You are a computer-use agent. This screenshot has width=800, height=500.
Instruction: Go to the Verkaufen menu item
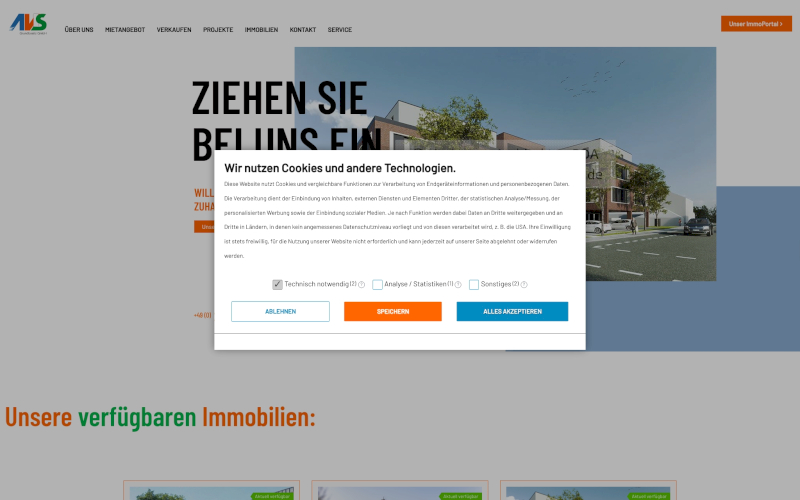click(174, 30)
